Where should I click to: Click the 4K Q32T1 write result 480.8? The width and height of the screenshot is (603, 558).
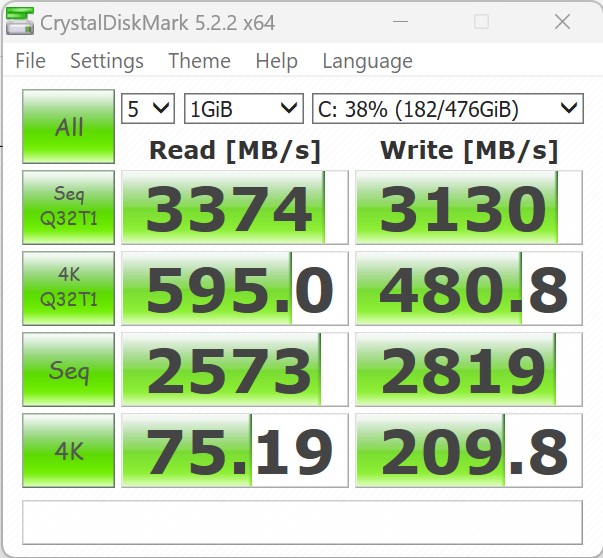click(x=469, y=288)
